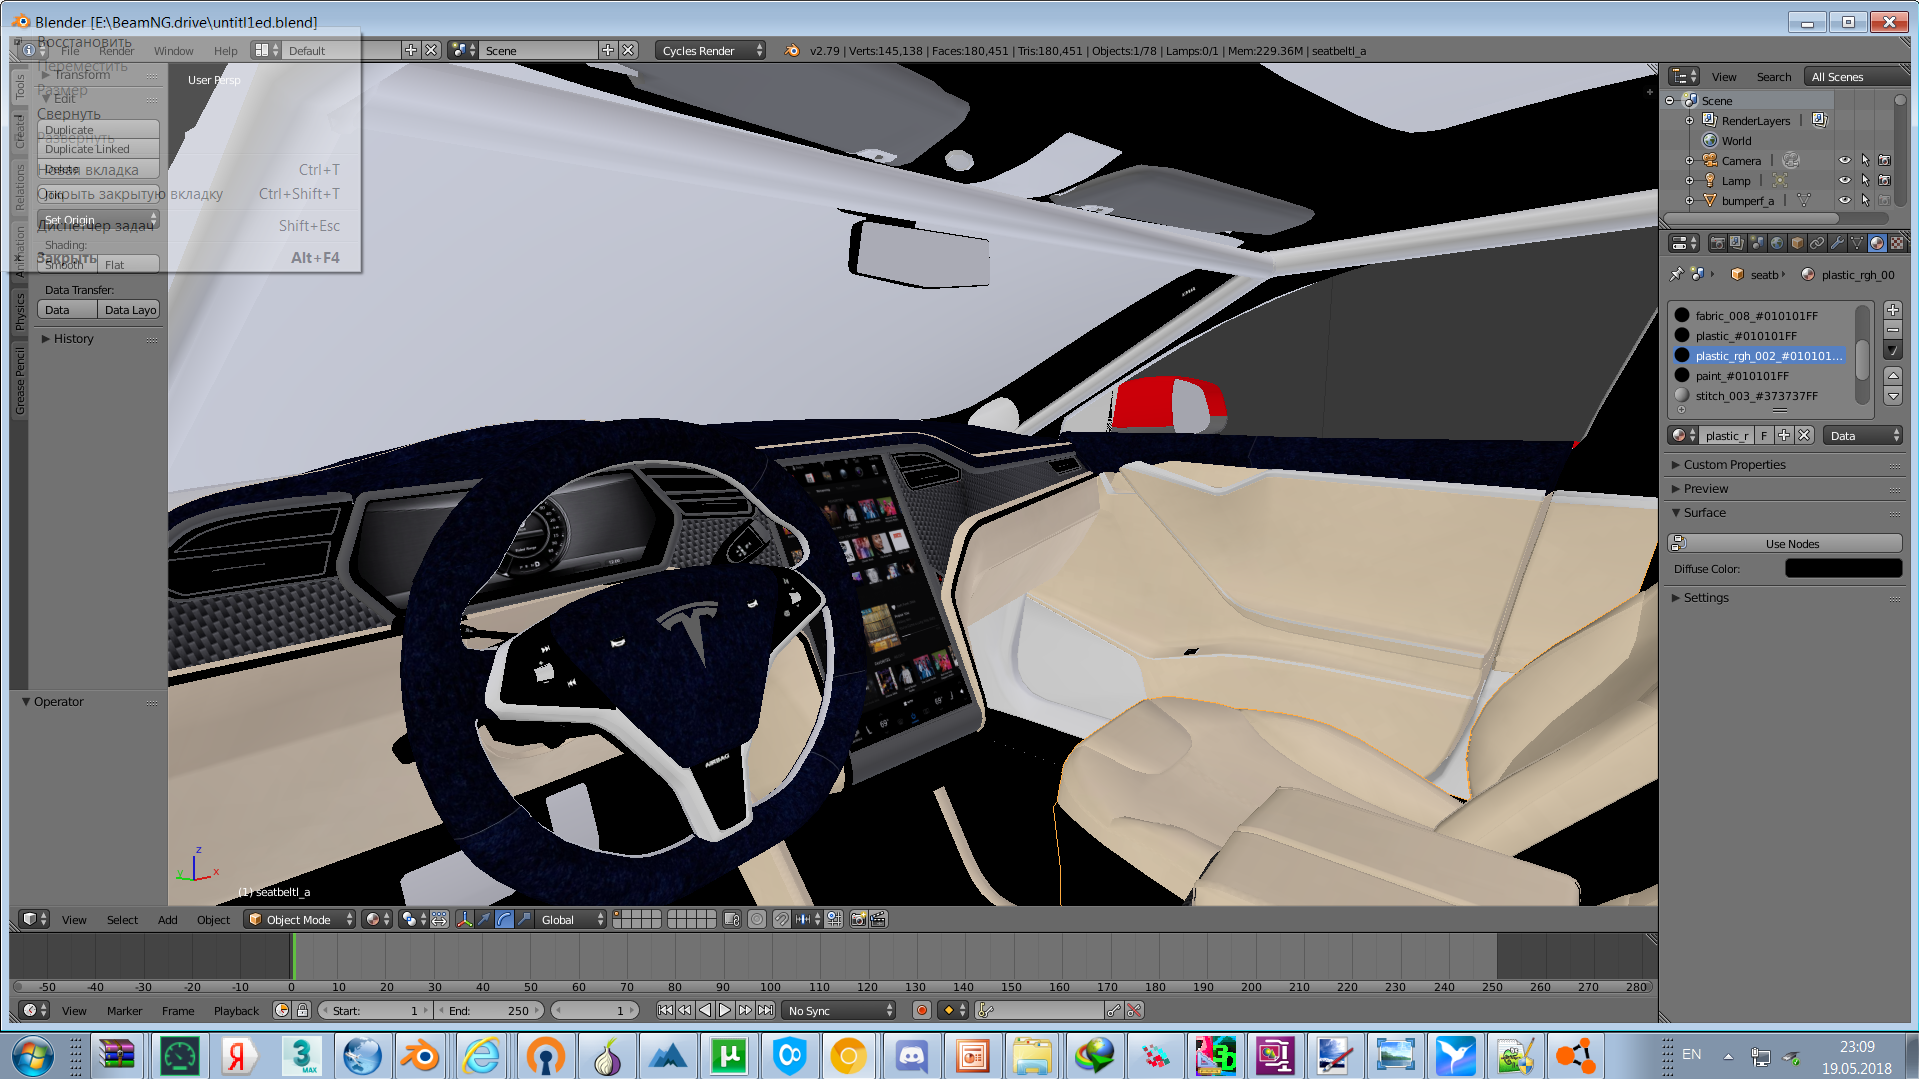
Task: Delete keyframe with the crossed key icon
Action: [x=1134, y=1010]
